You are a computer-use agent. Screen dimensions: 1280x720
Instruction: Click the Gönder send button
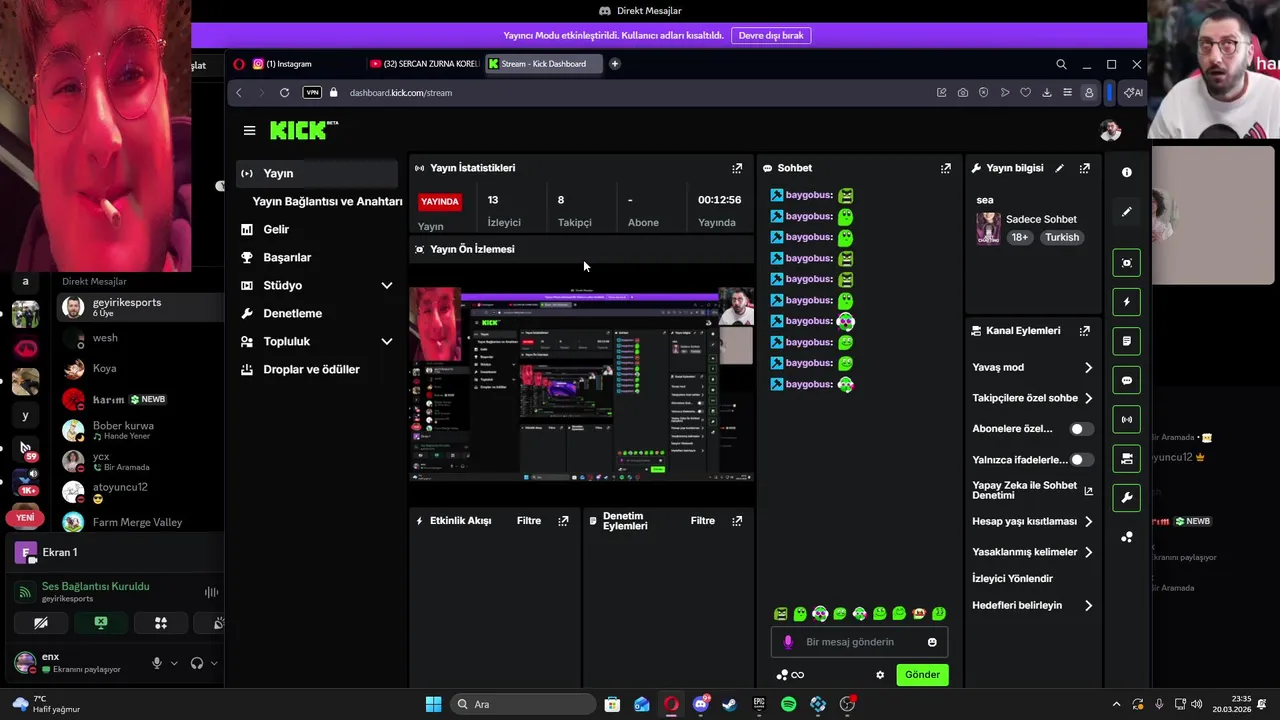point(922,675)
